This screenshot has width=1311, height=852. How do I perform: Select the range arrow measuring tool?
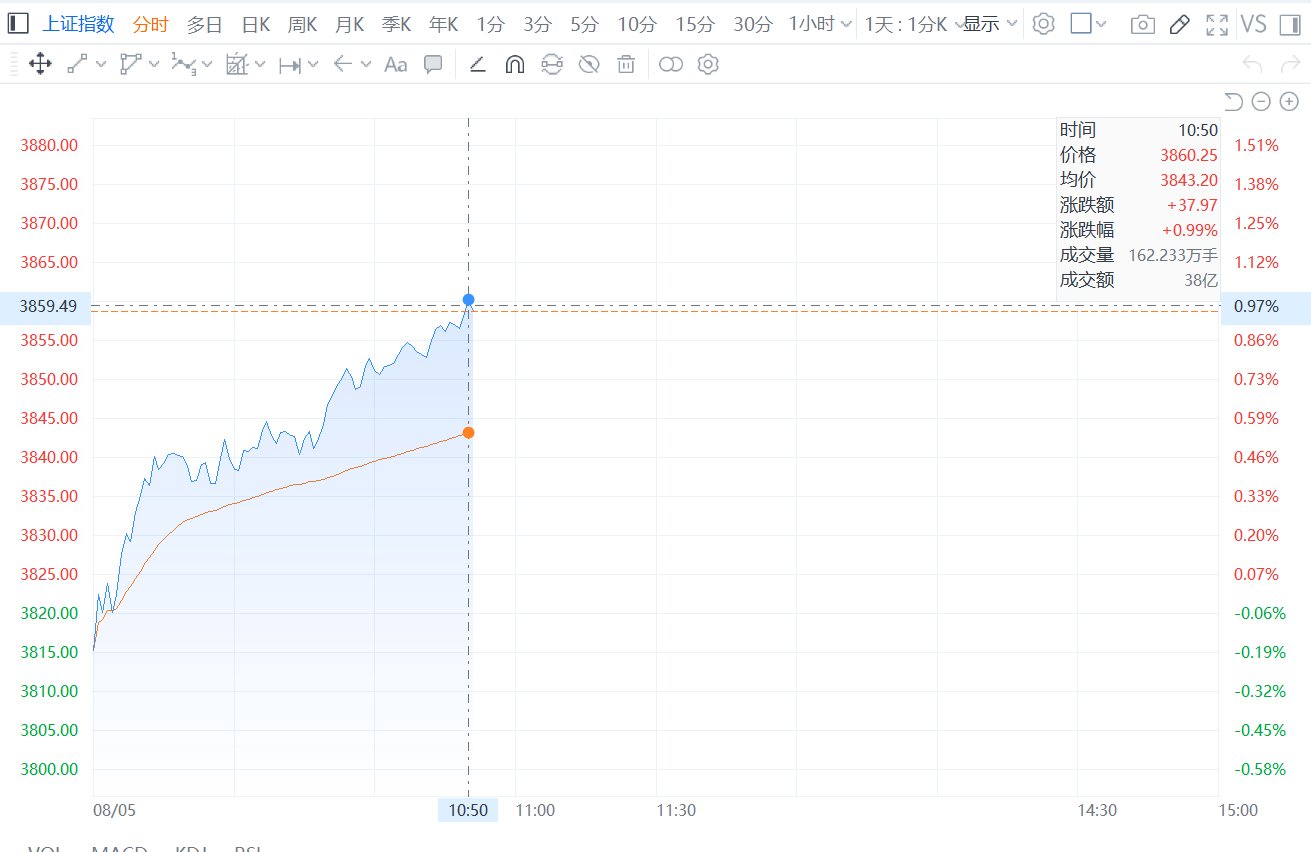(290, 65)
